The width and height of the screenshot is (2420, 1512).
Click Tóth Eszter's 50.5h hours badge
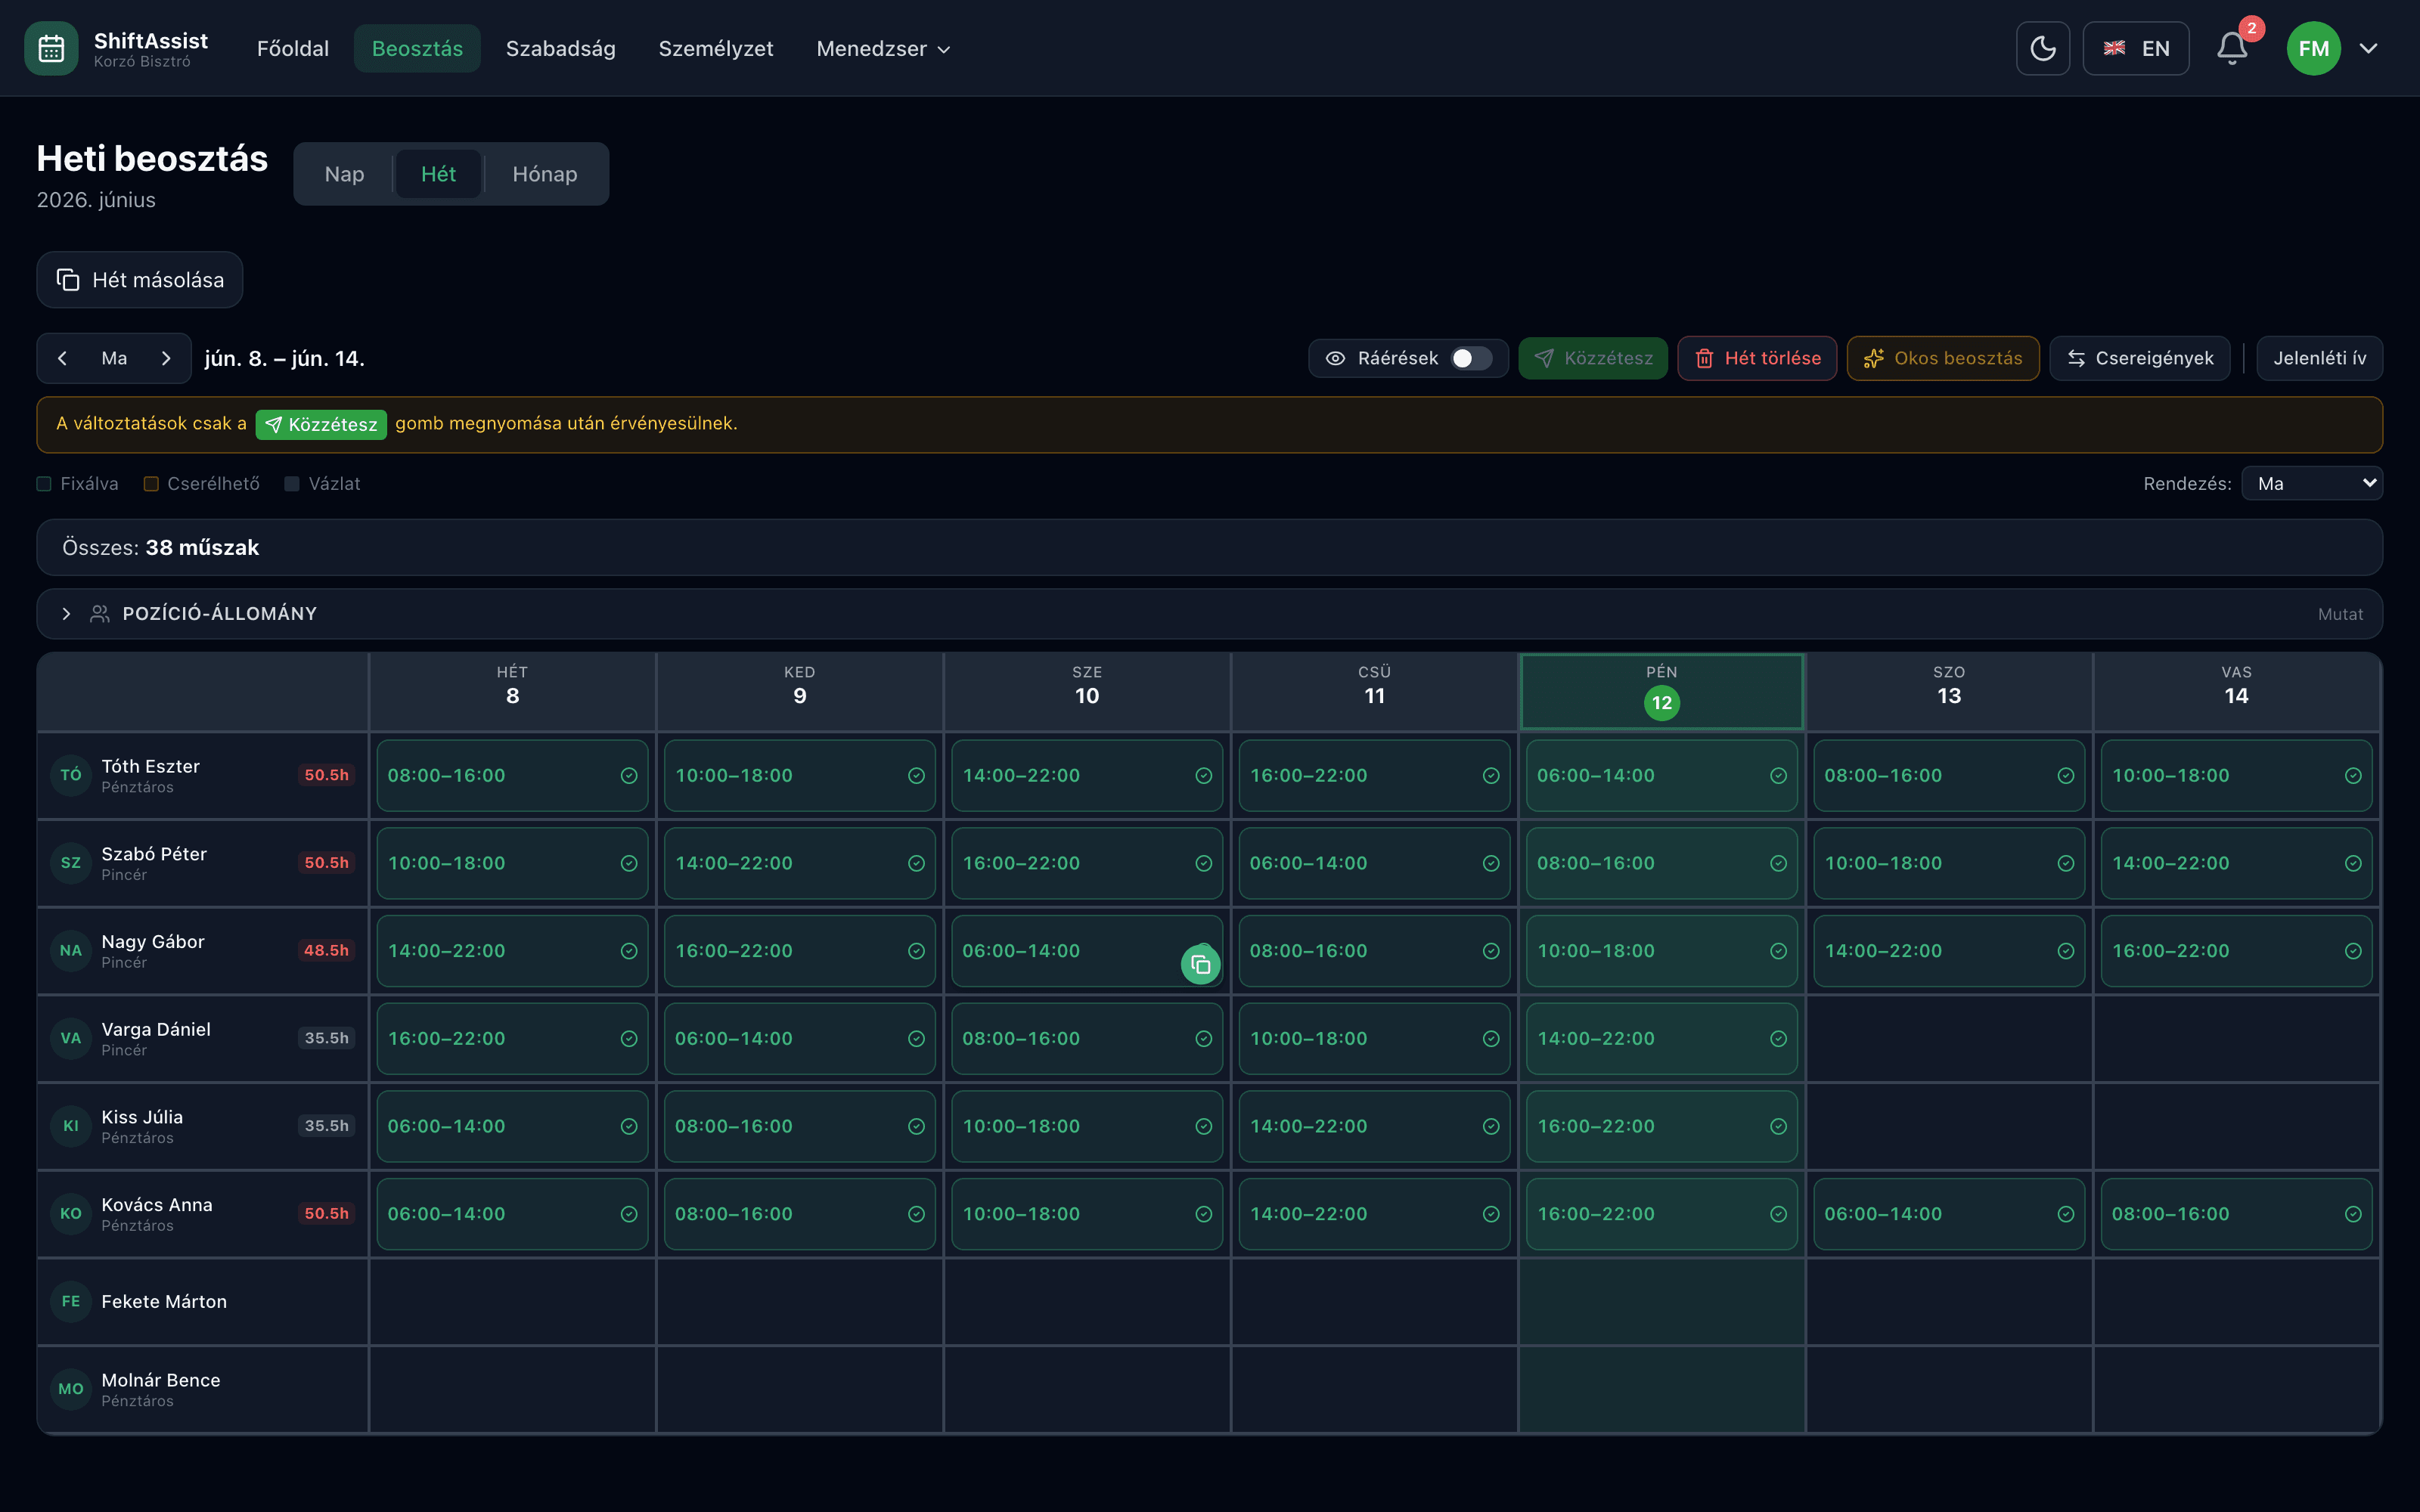point(326,775)
